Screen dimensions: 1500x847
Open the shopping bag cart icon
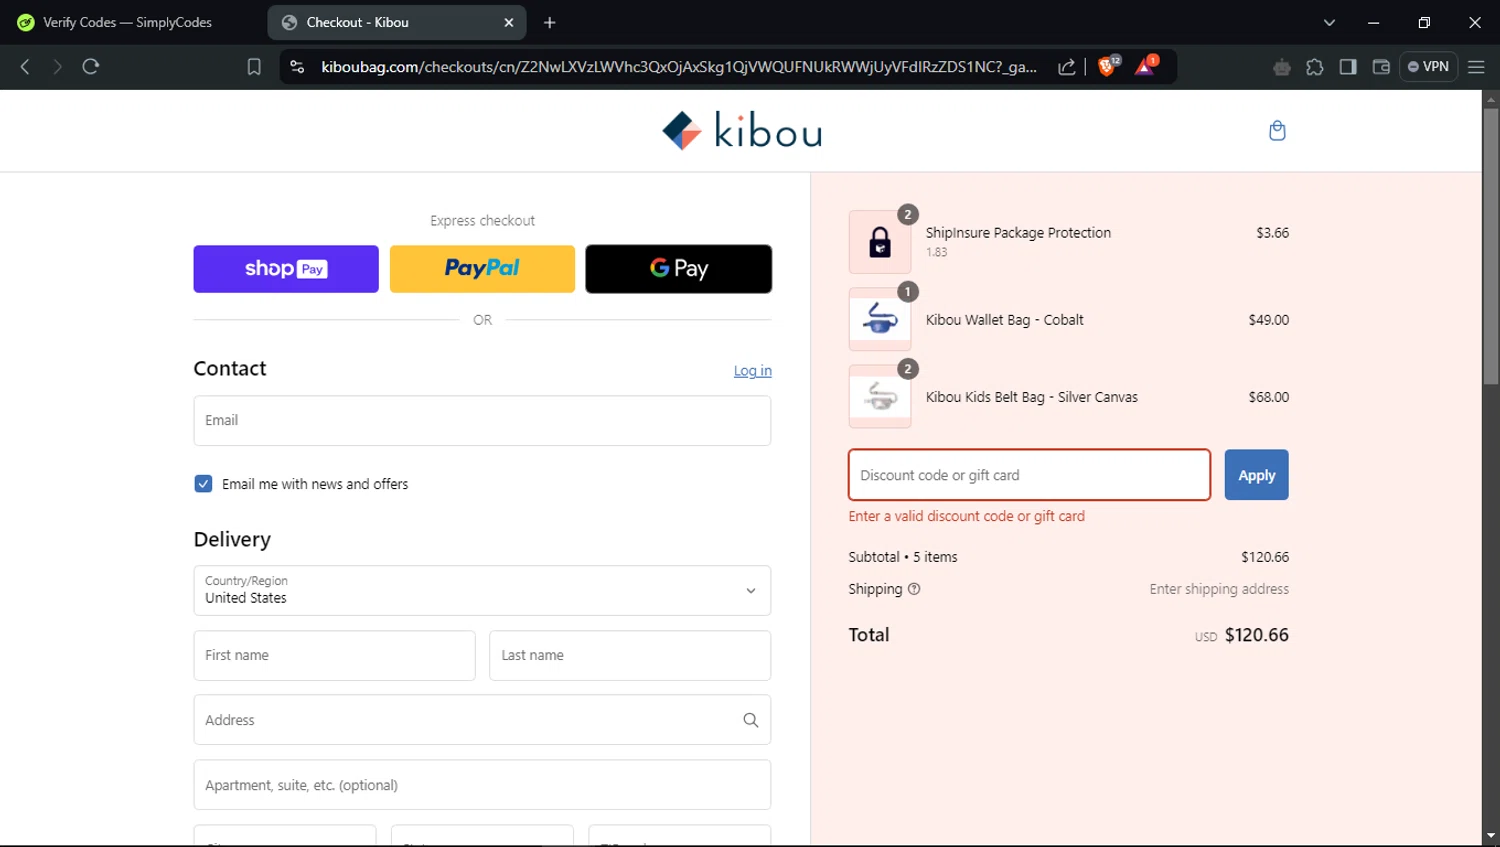click(x=1277, y=131)
